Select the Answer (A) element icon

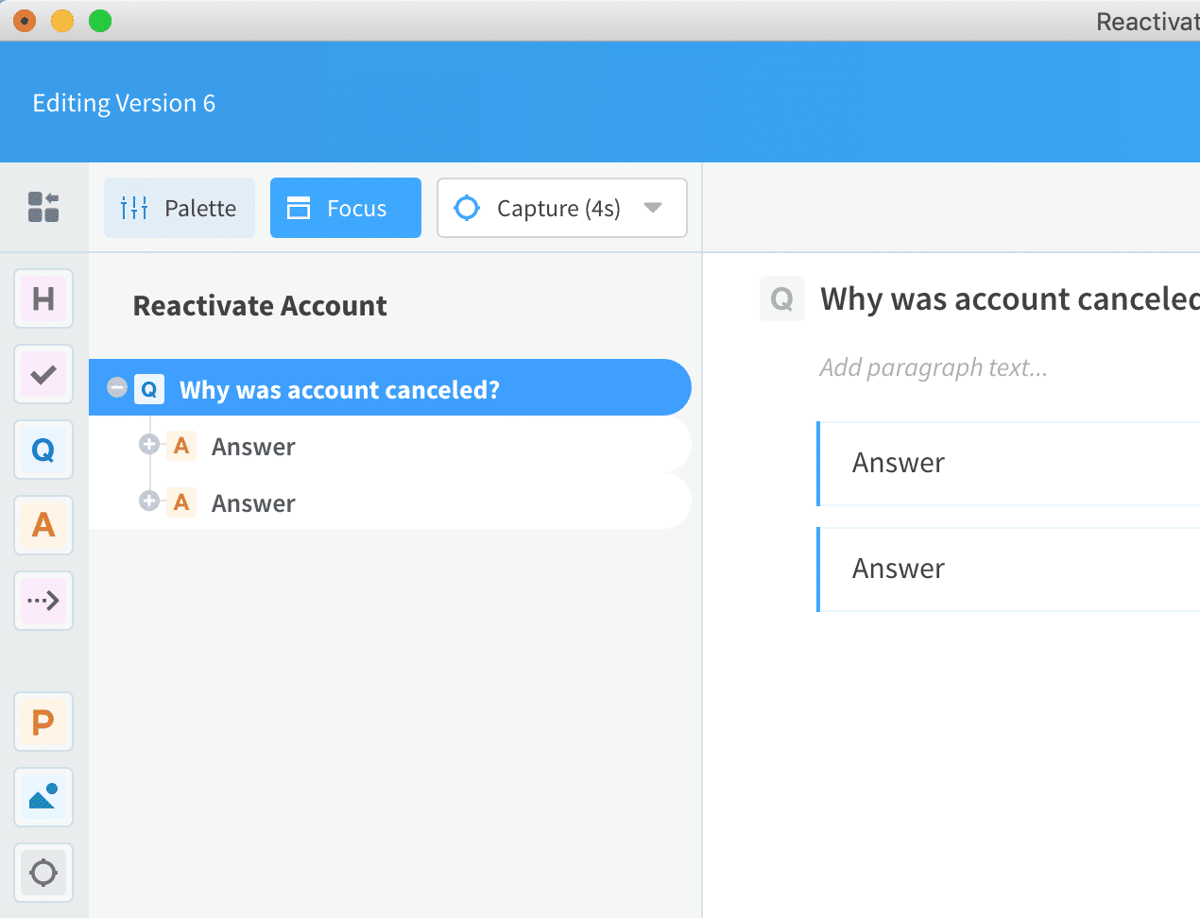[43, 525]
